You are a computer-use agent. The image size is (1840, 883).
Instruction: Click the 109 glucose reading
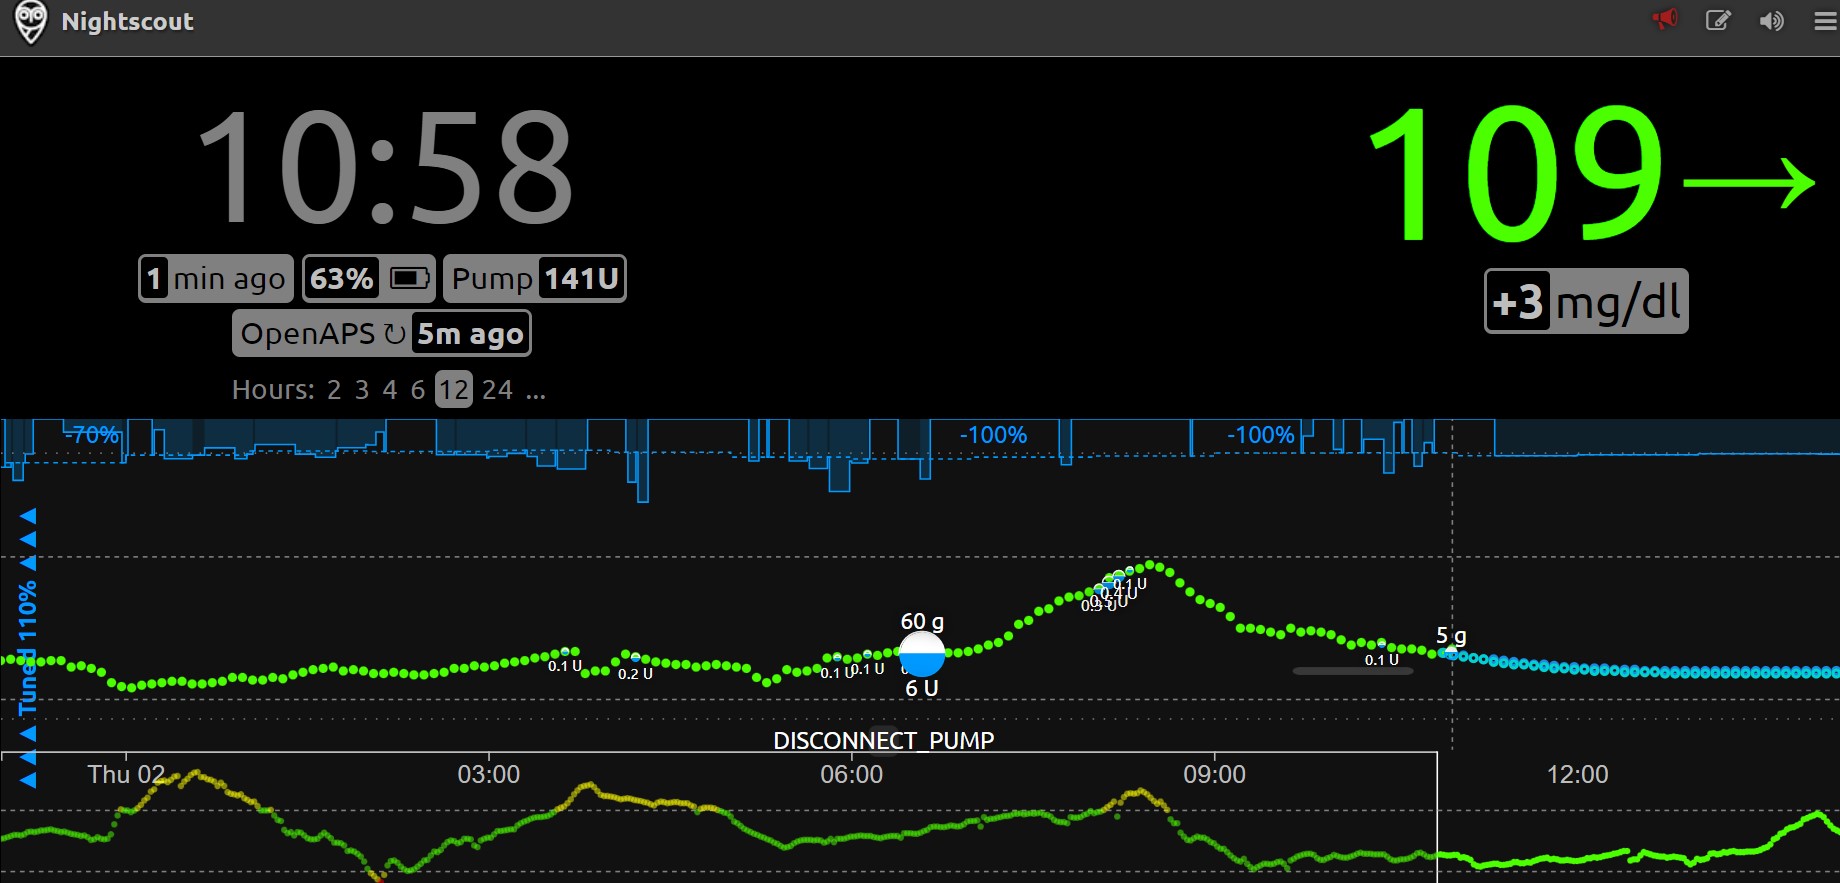point(1515,175)
